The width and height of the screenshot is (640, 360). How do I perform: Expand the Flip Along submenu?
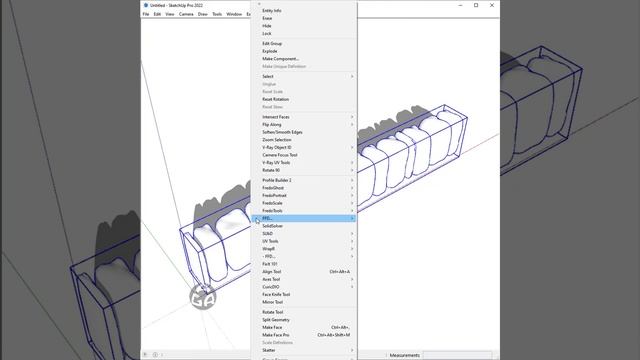point(304,124)
